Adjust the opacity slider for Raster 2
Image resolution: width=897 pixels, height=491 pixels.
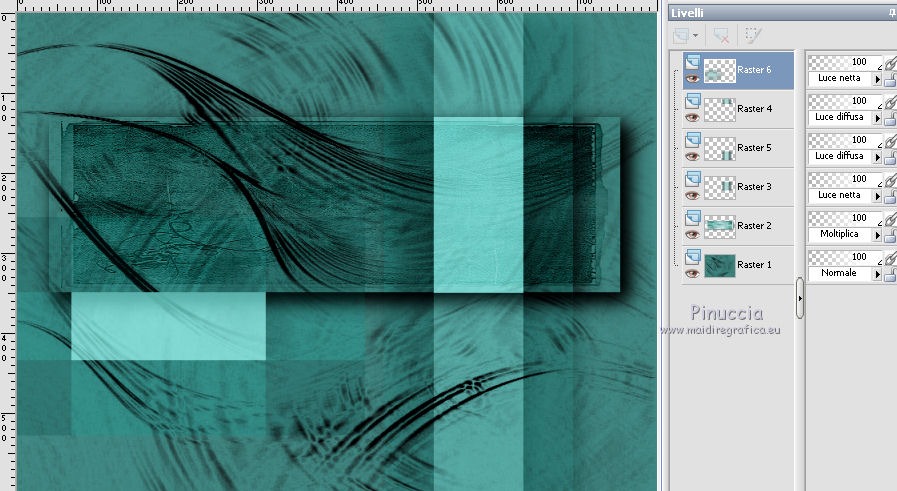[845, 217]
